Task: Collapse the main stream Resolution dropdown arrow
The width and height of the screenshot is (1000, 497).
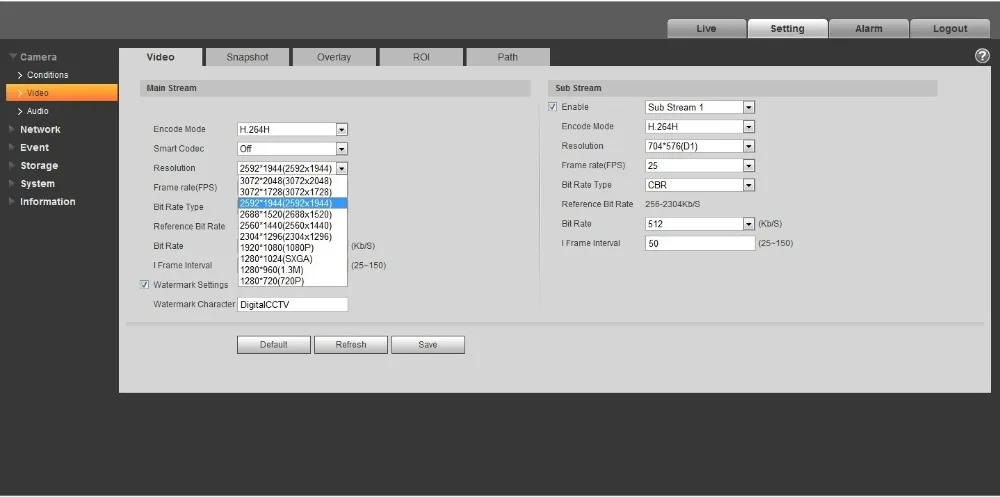Action: [x=342, y=168]
